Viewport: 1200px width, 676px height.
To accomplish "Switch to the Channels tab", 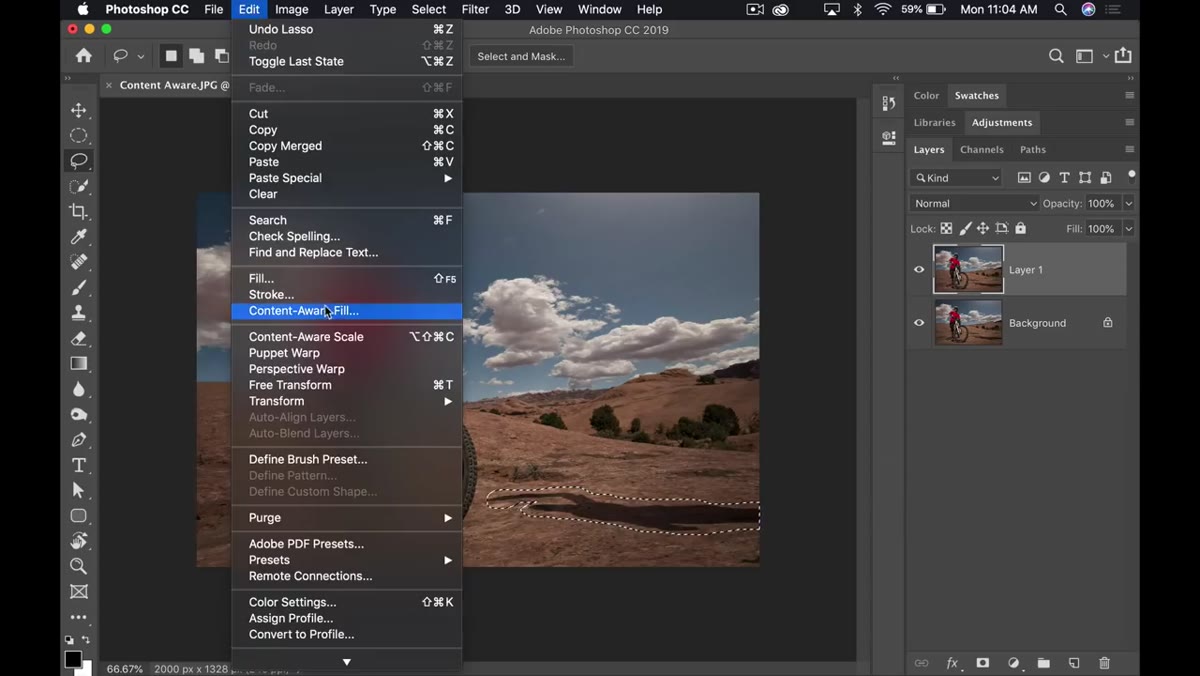I will coord(981,149).
